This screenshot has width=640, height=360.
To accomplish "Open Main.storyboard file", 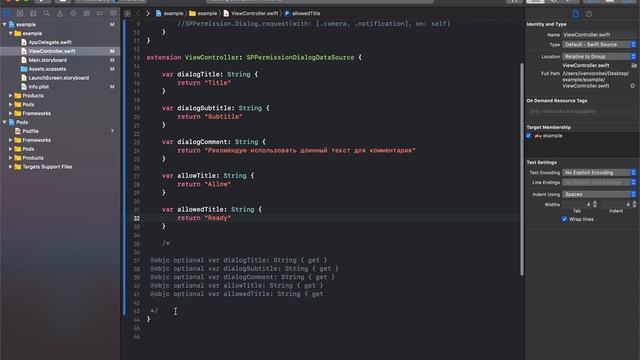I will (48, 60).
